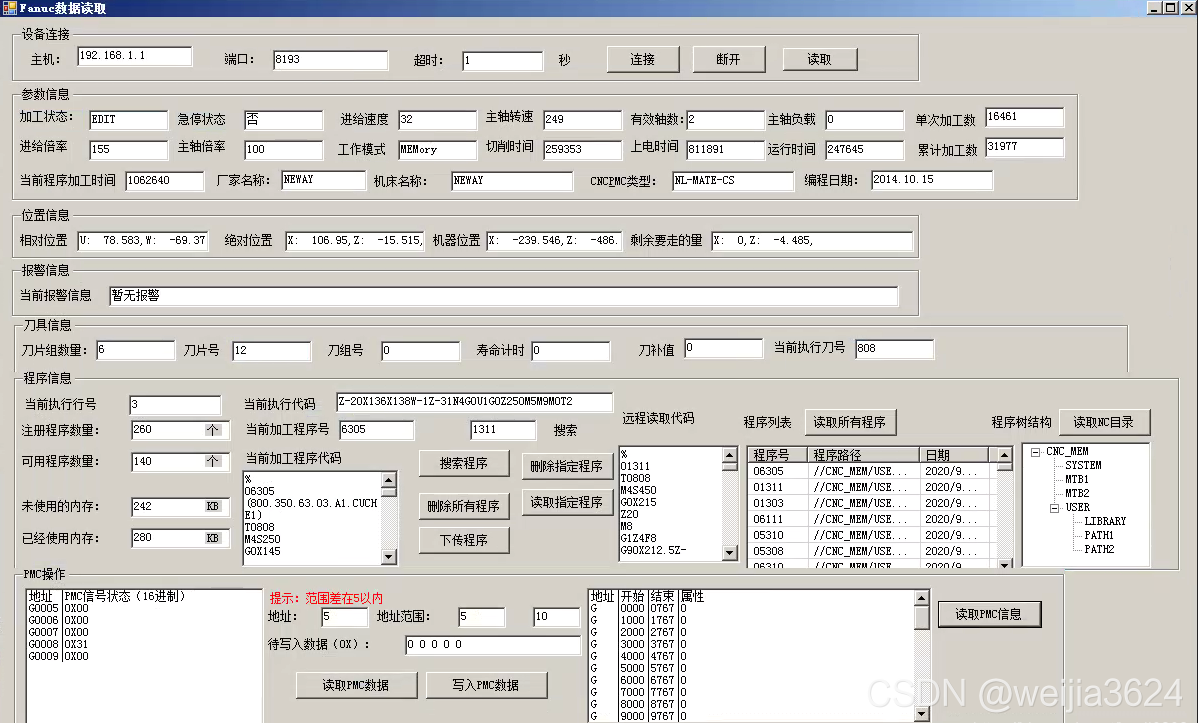The height and width of the screenshot is (723, 1198).
Task: Click the 工作模式 field showing MEMory
Action: point(437,150)
